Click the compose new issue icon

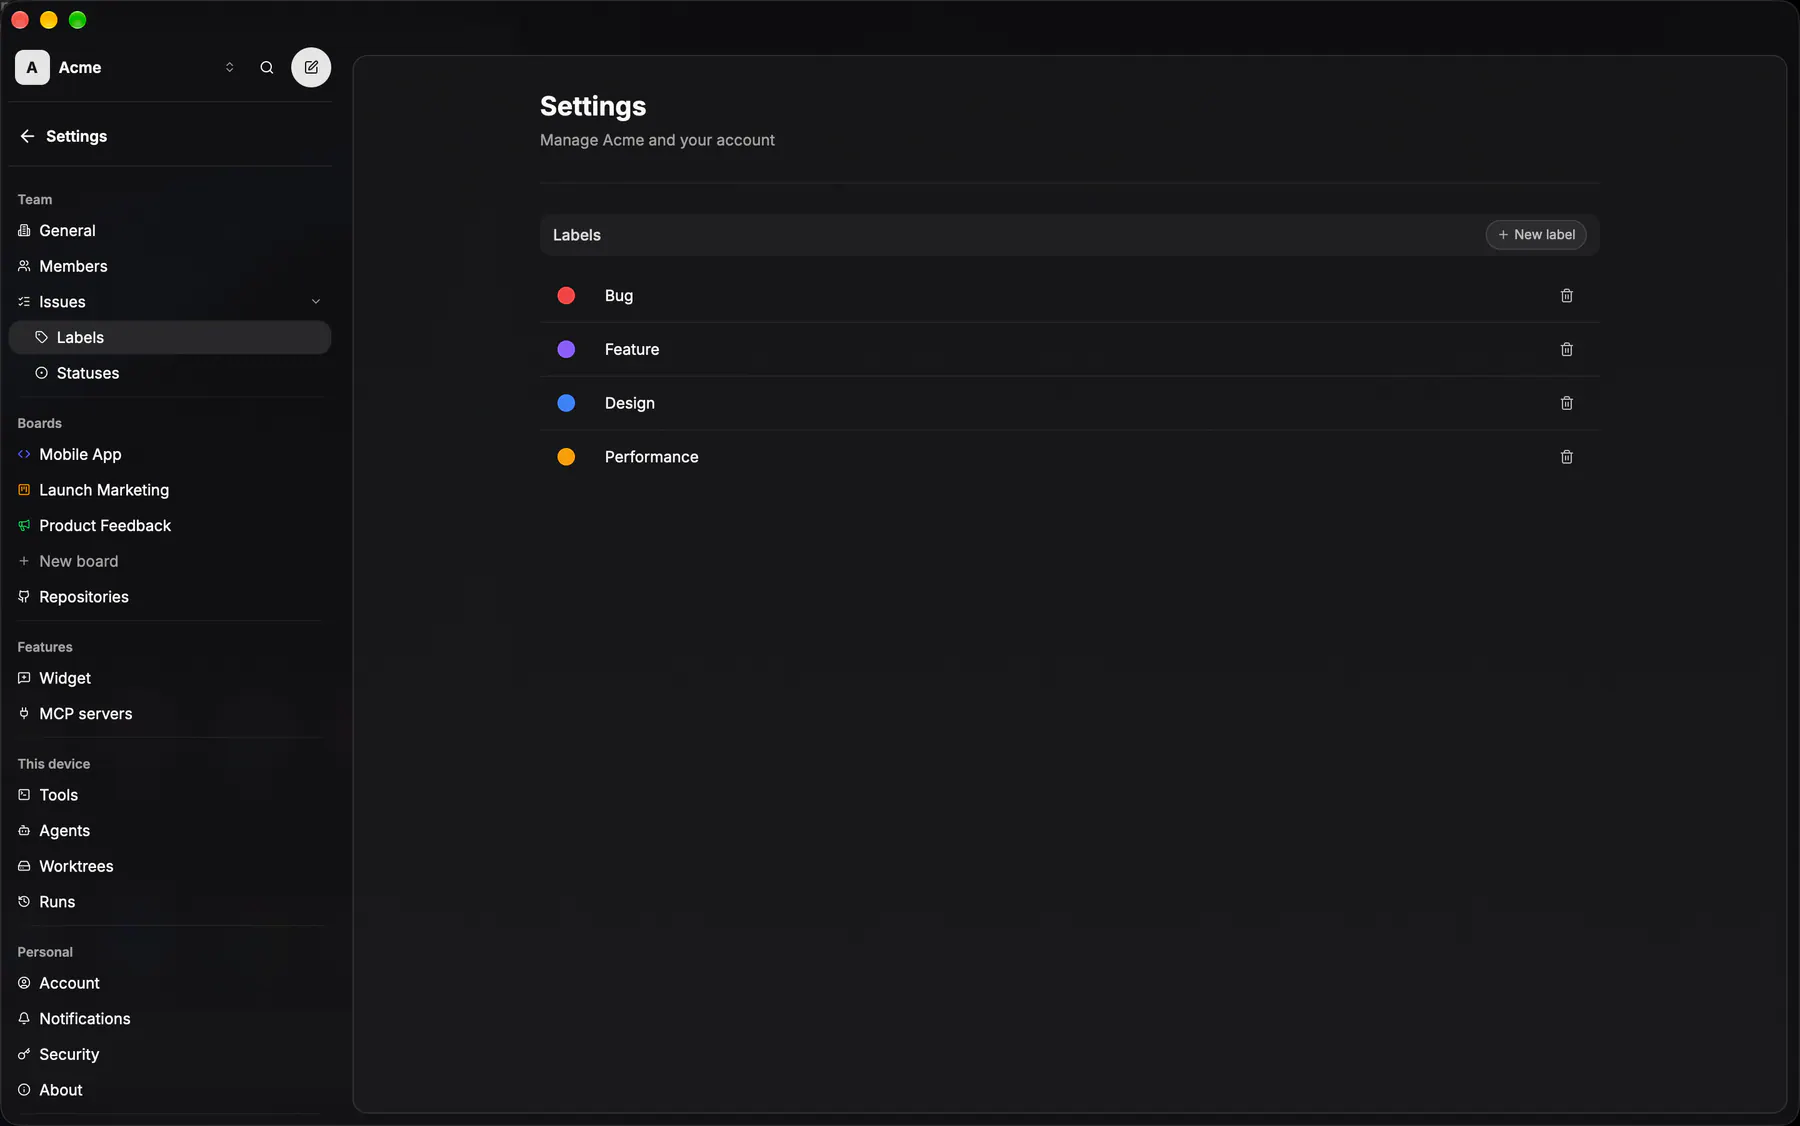click(311, 68)
